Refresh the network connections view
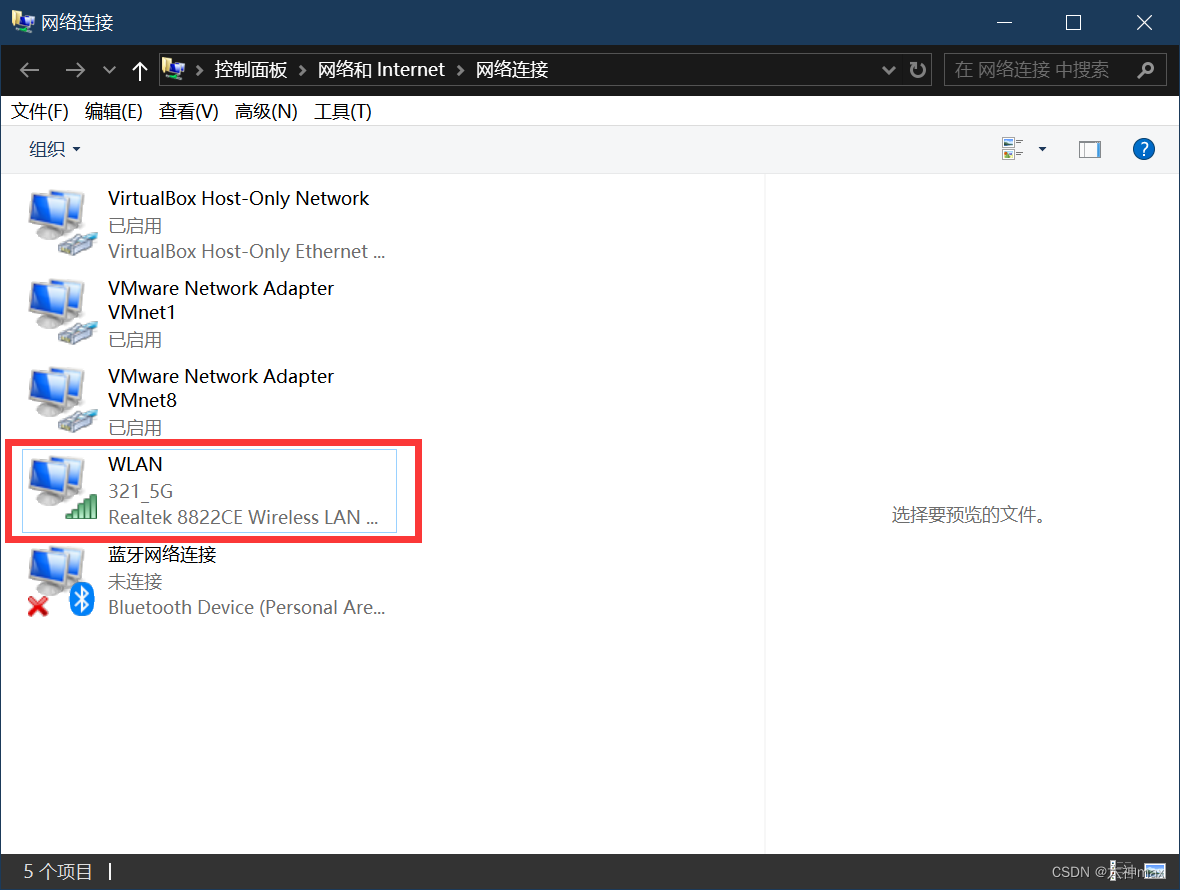This screenshot has height=890, width=1180. click(917, 70)
